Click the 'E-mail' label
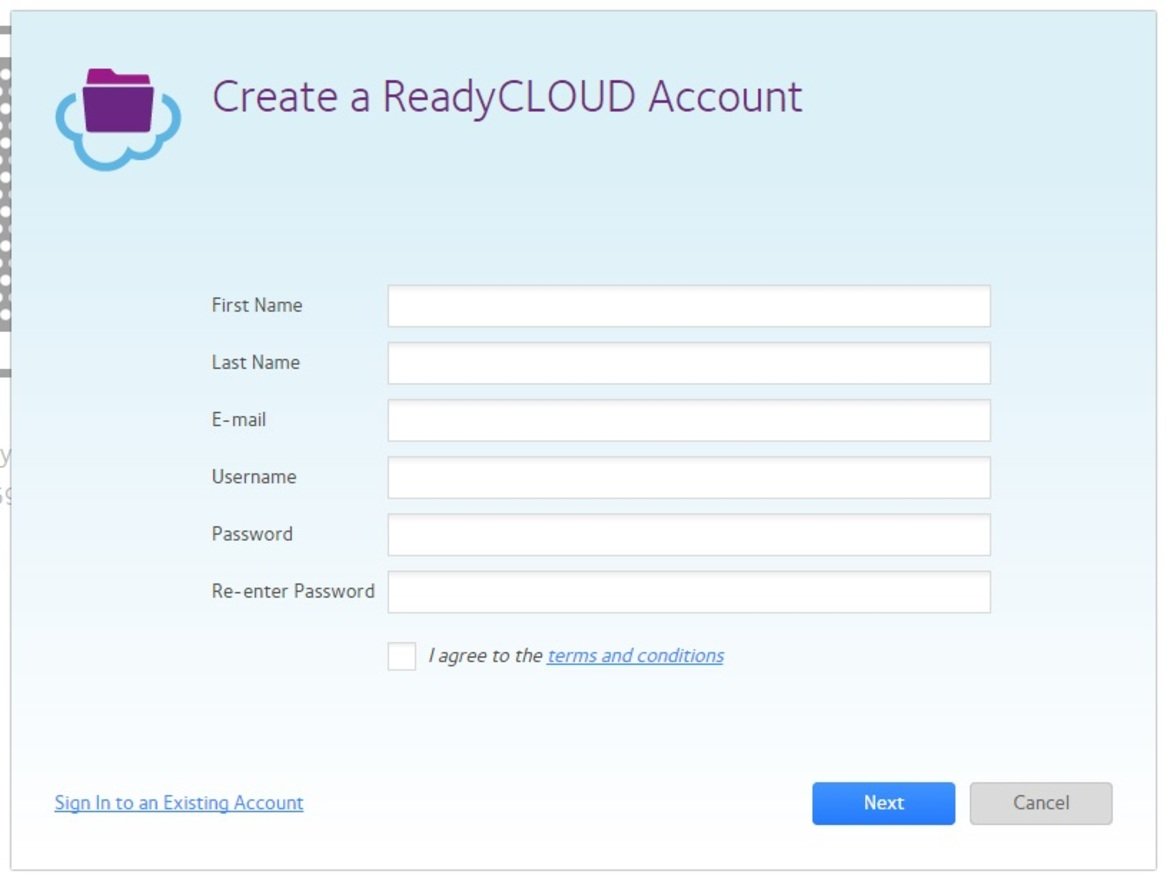This screenshot has width=1170, height=888. (x=239, y=419)
